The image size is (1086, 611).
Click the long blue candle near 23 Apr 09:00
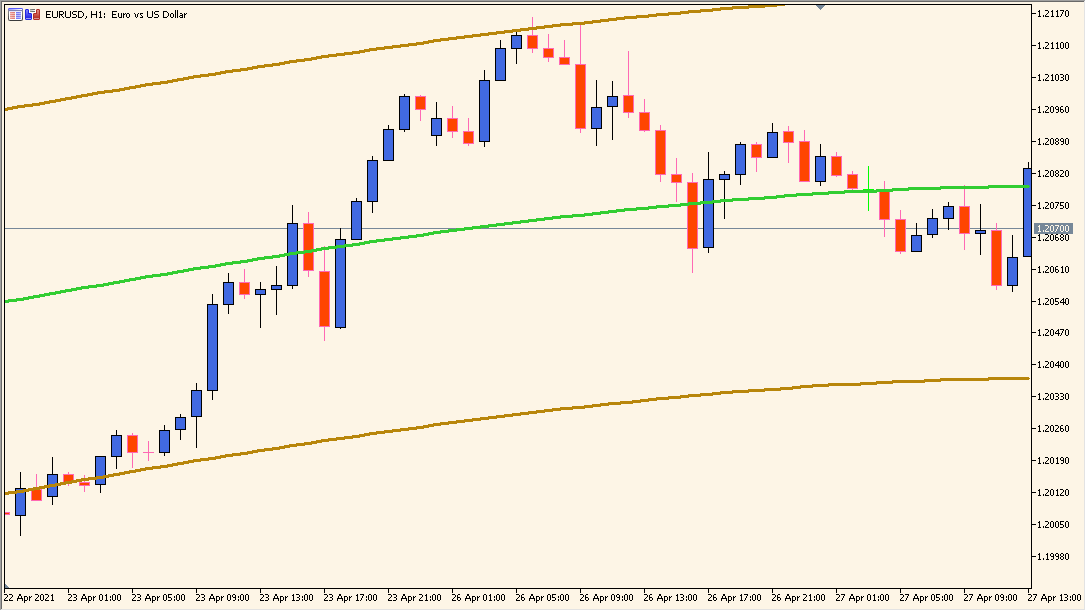[211, 345]
